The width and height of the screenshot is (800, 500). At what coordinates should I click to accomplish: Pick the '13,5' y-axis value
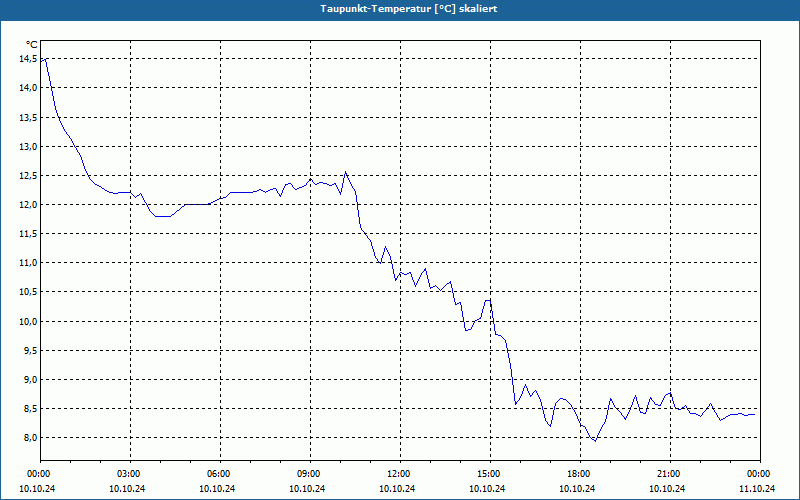pos(28,117)
